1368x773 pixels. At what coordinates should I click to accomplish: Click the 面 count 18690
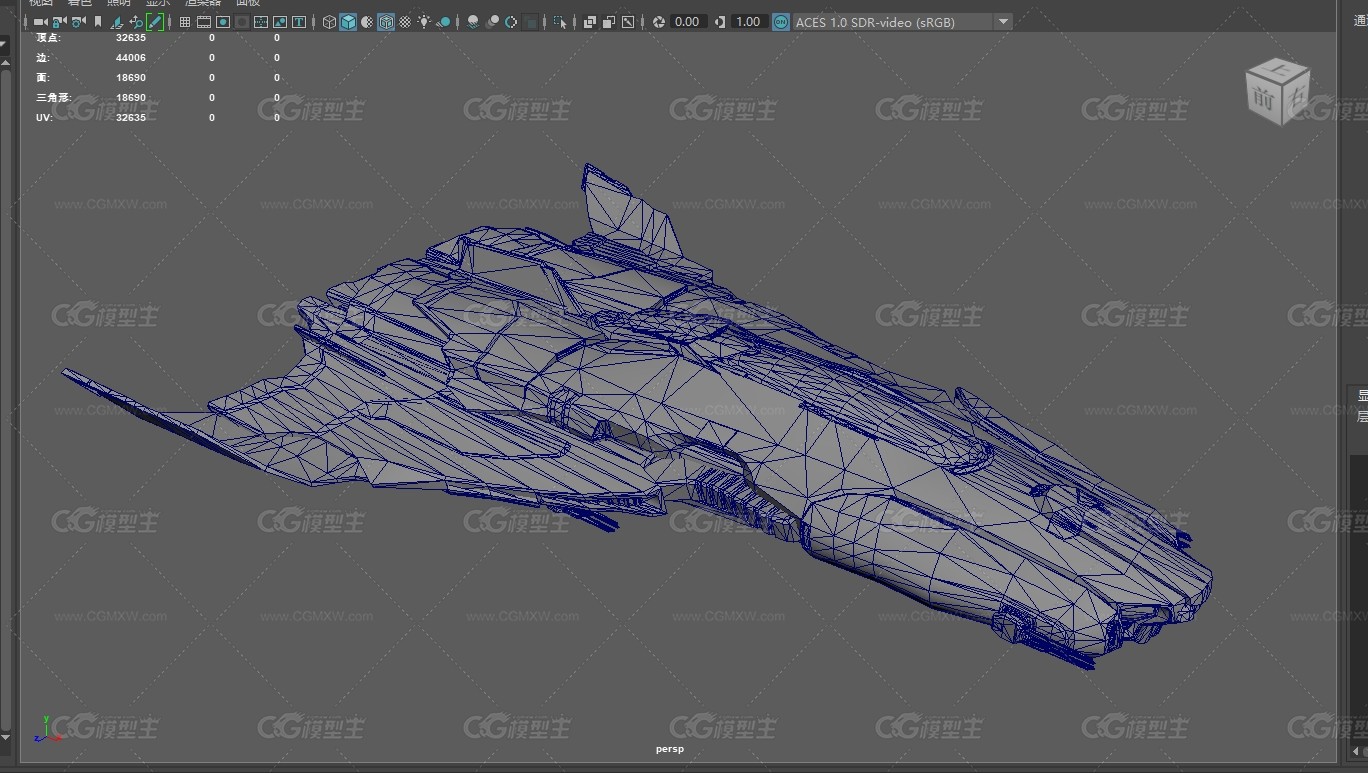point(131,78)
